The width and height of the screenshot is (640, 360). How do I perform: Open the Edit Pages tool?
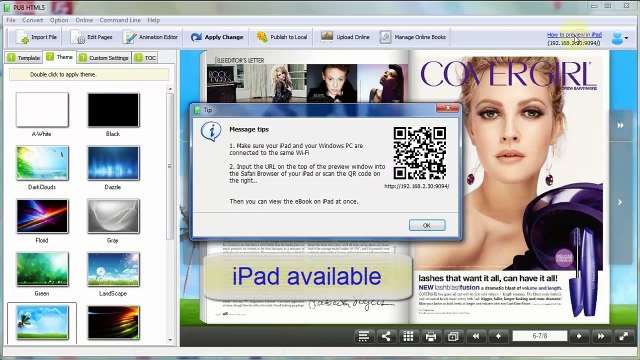click(x=91, y=37)
